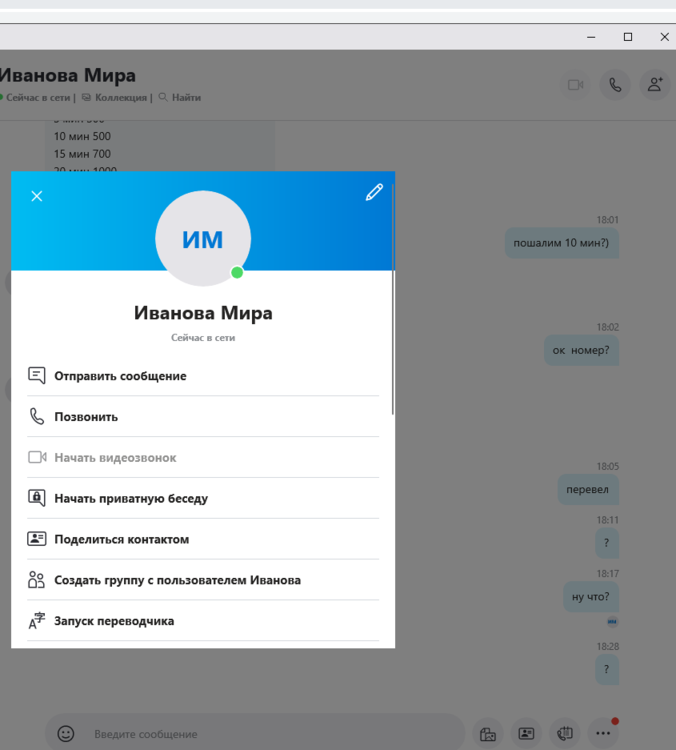The image size is (676, 750).
Task: Open the emoji smiley picker
Action: (66, 733)
